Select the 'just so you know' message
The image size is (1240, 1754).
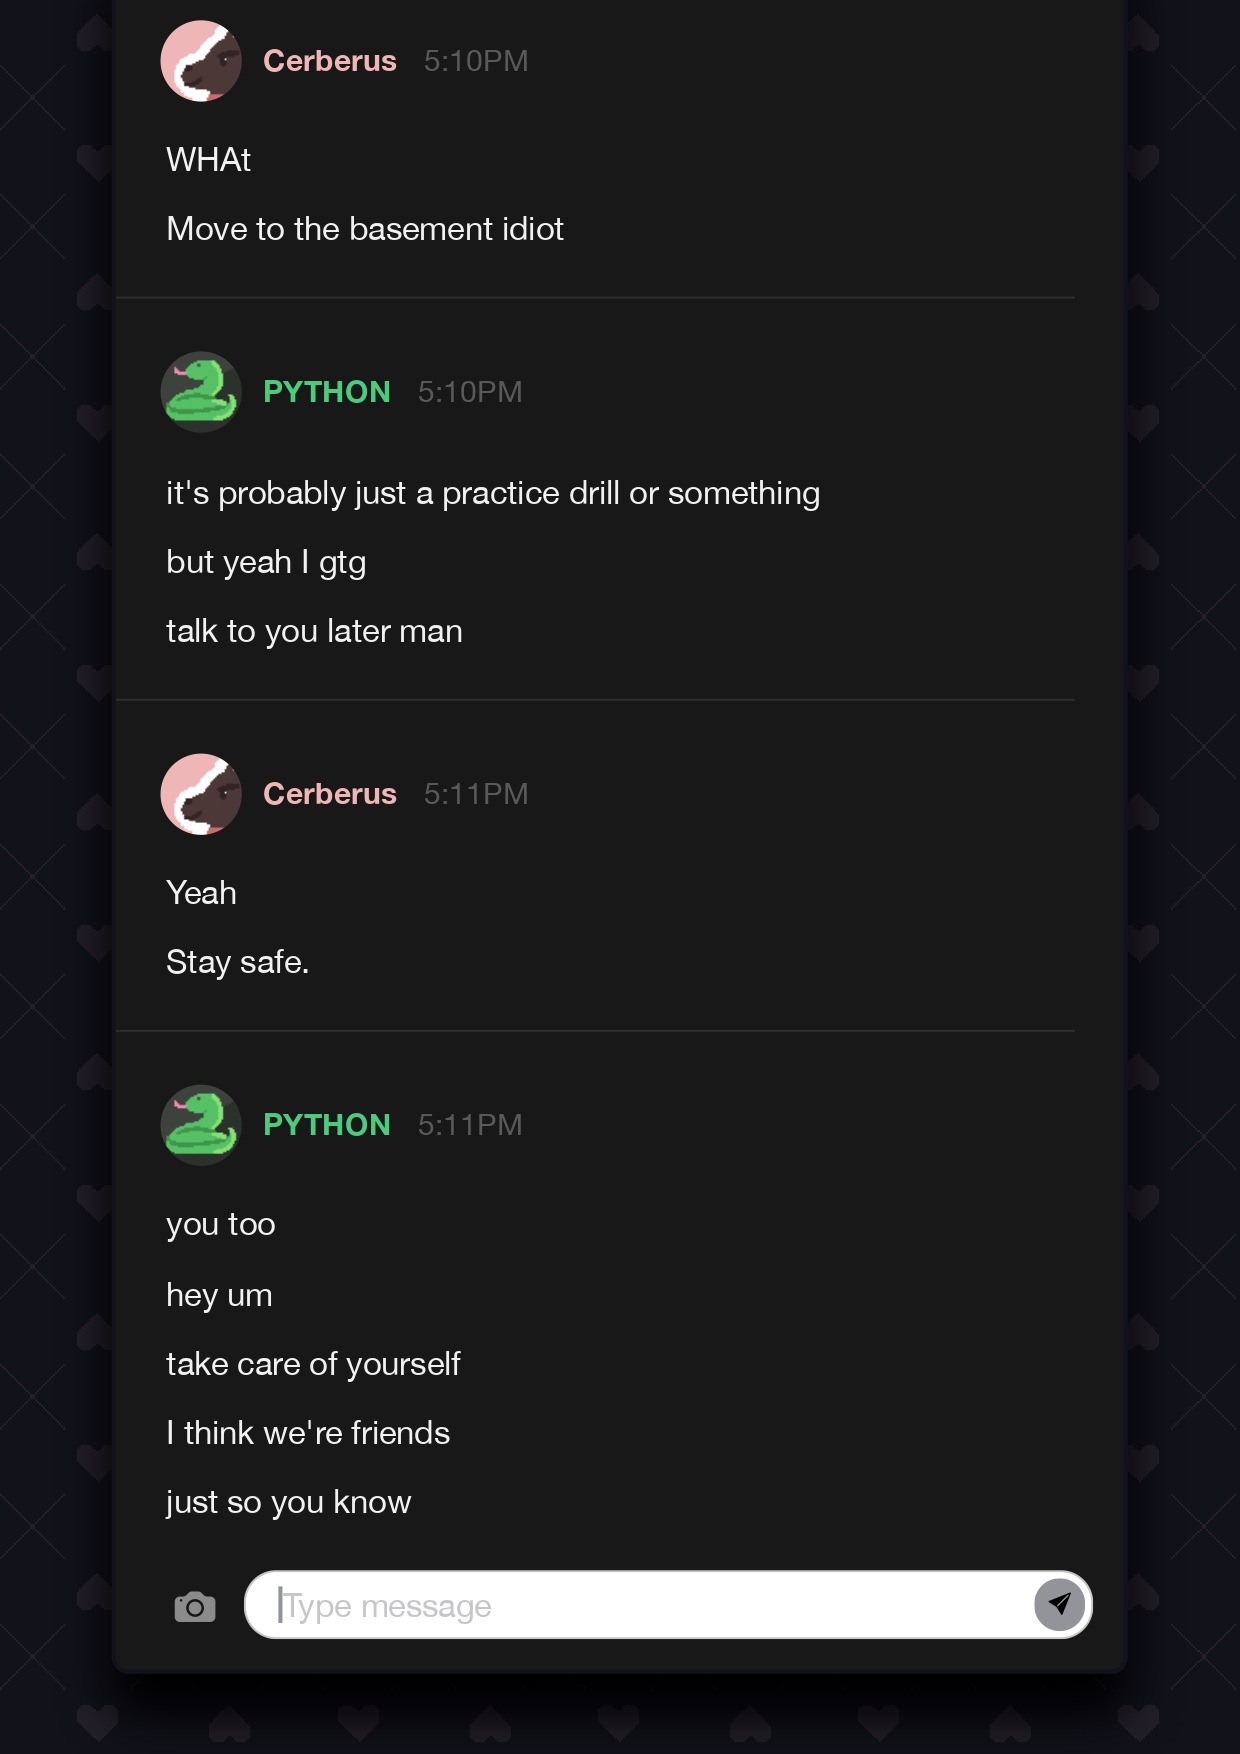coord(289,1503)
